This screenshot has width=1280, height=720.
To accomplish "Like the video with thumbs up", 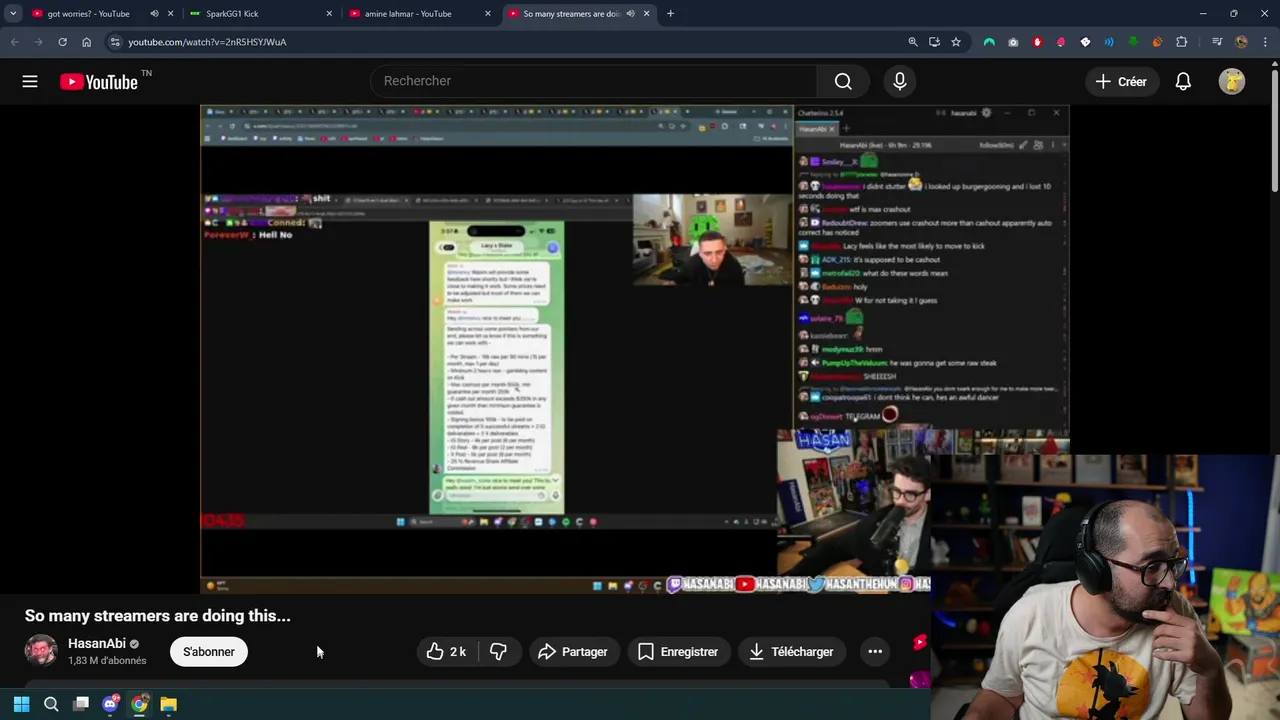I will pyautogui.click(x=446, y=652).
